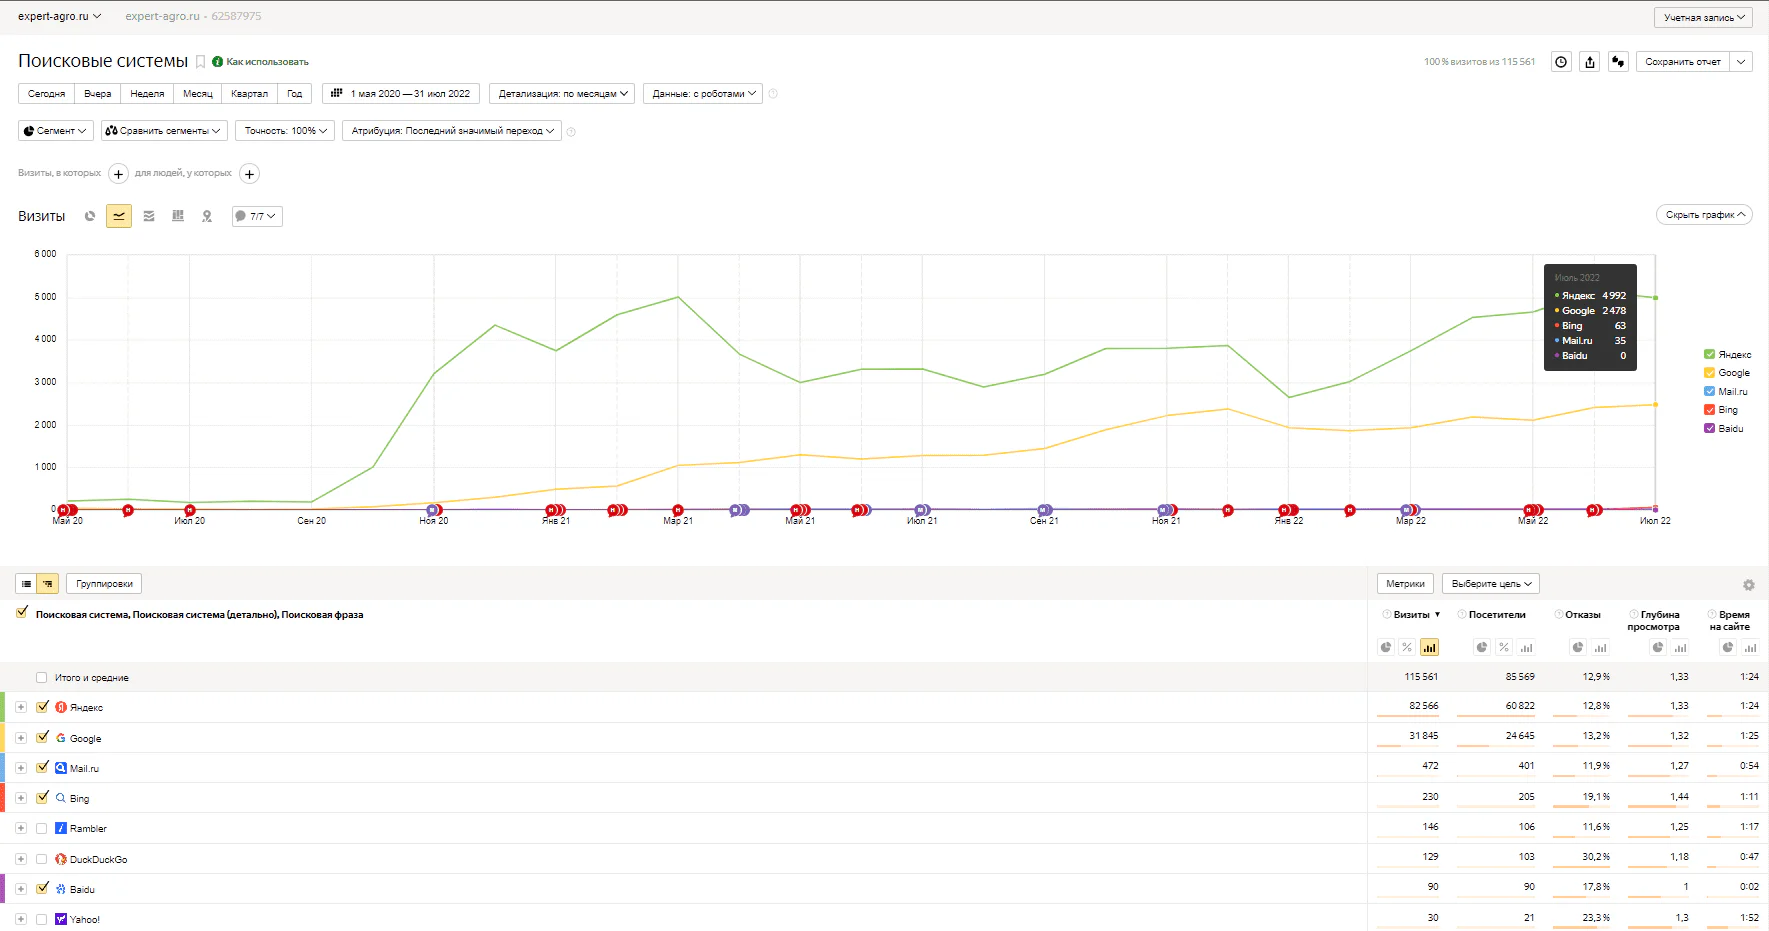Select the line chart view
Viewport: 1769px width, 931px height.
119,216
